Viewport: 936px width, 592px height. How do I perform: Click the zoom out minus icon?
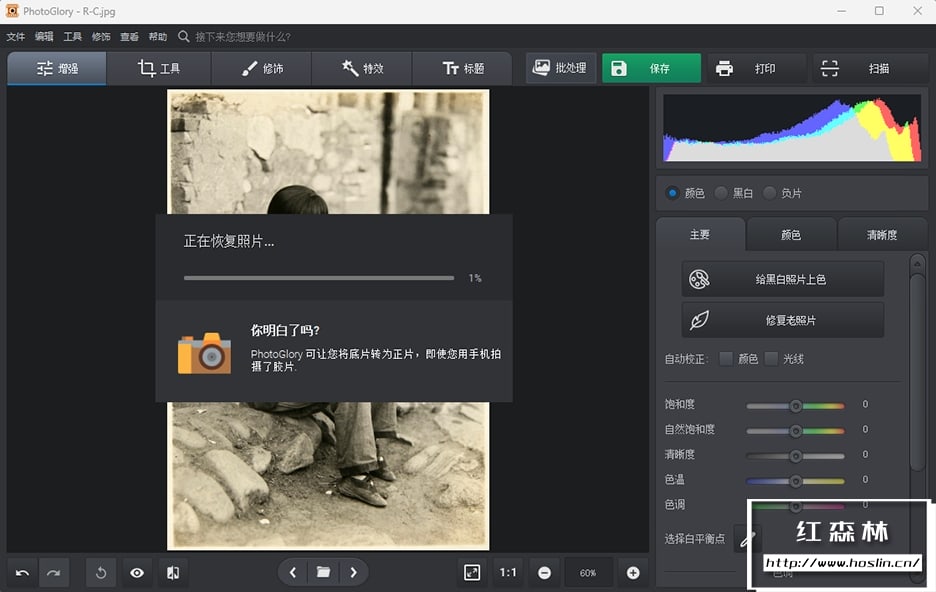tap(544, 573)
